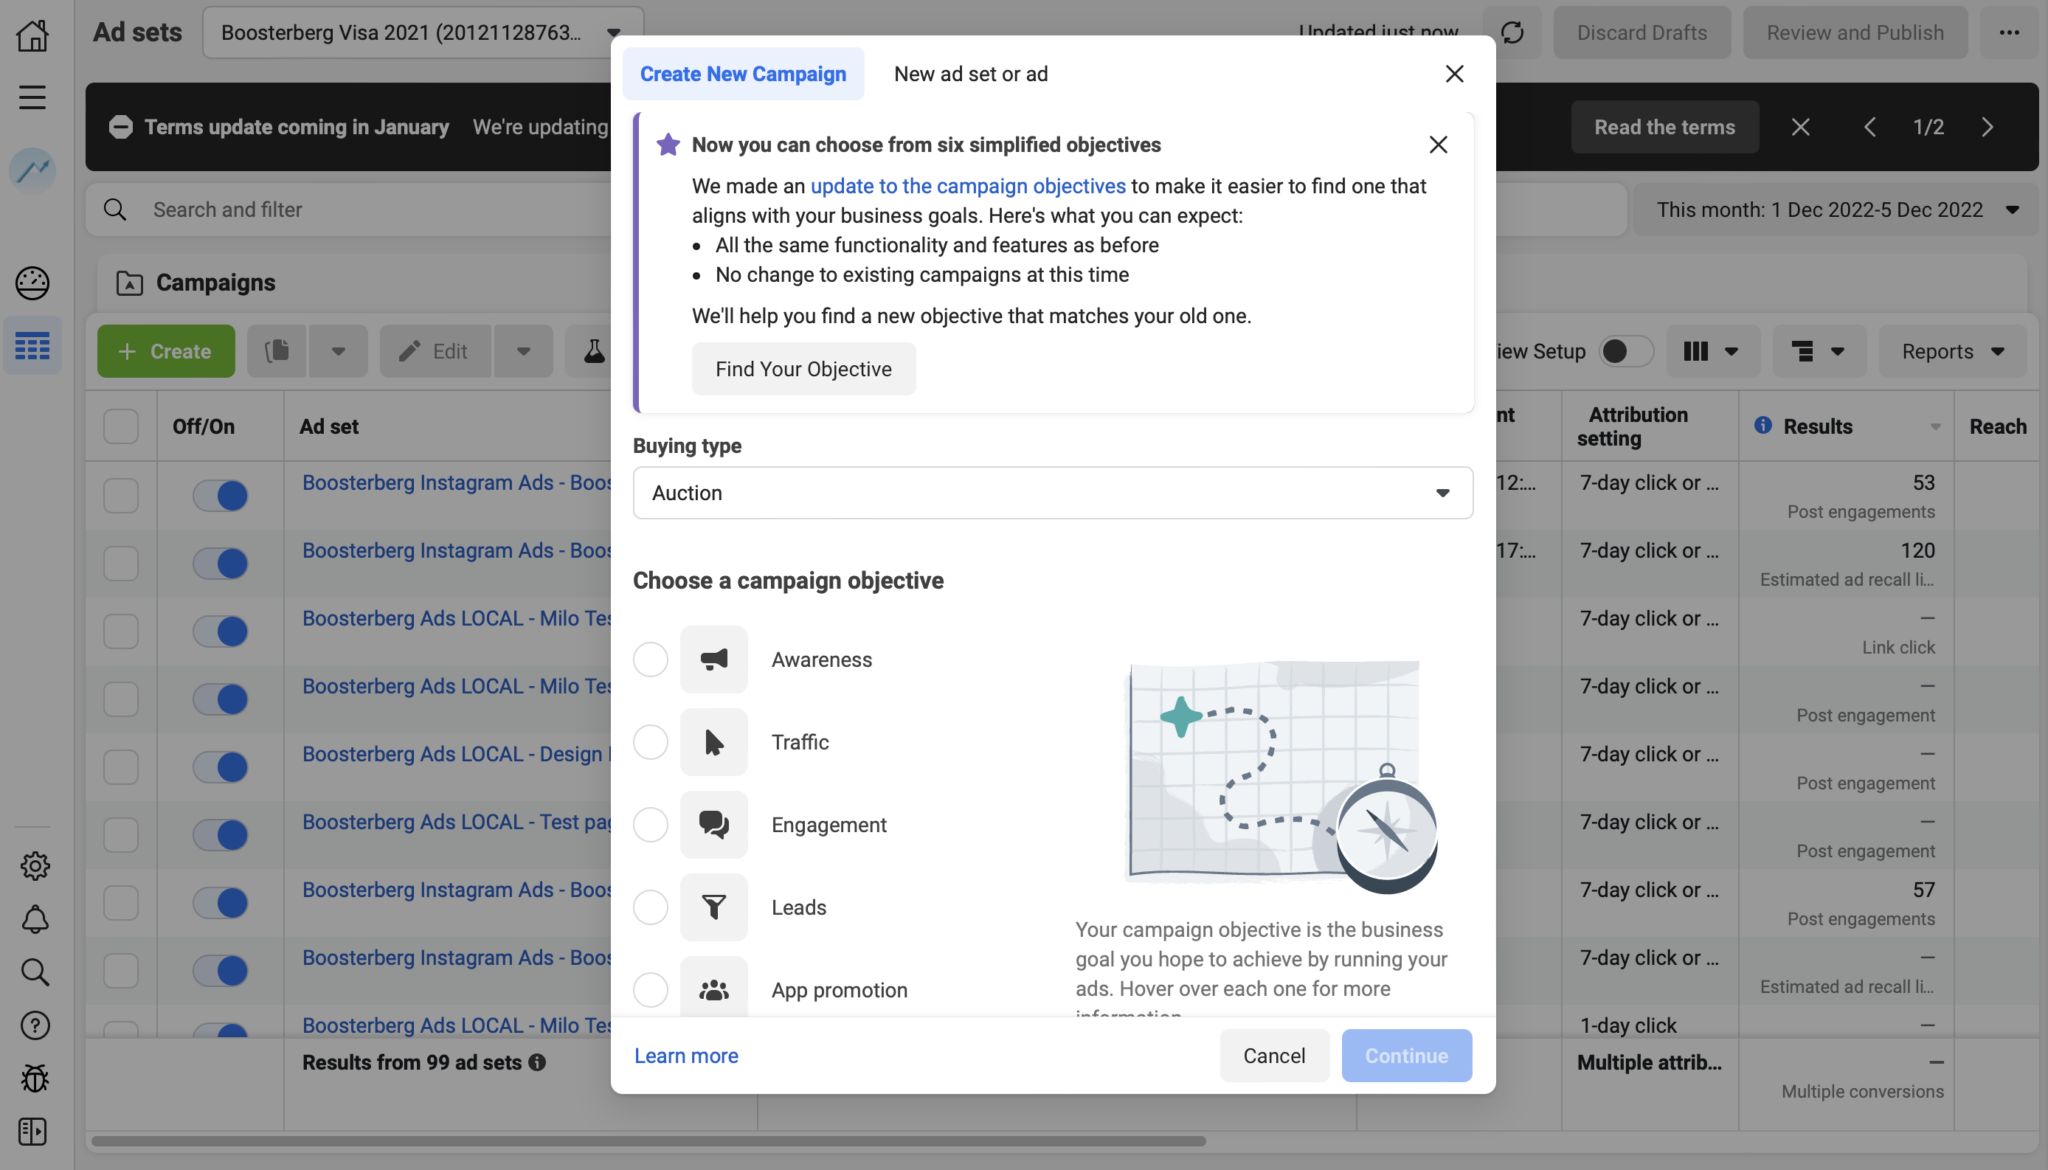Open the refresh data icon
This screenshot has width=2048, height=1170.
[1512, 33]
